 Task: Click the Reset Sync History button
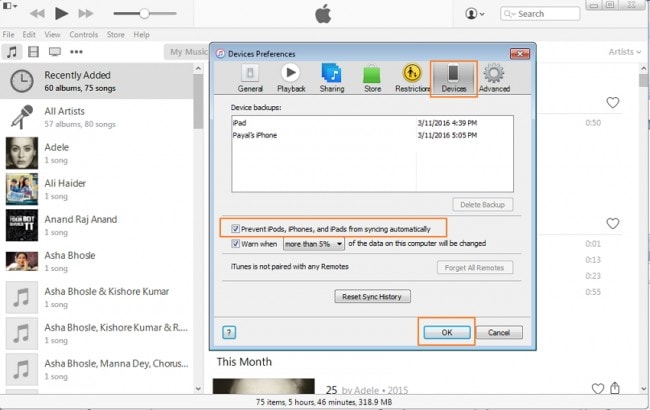[372, 296]
